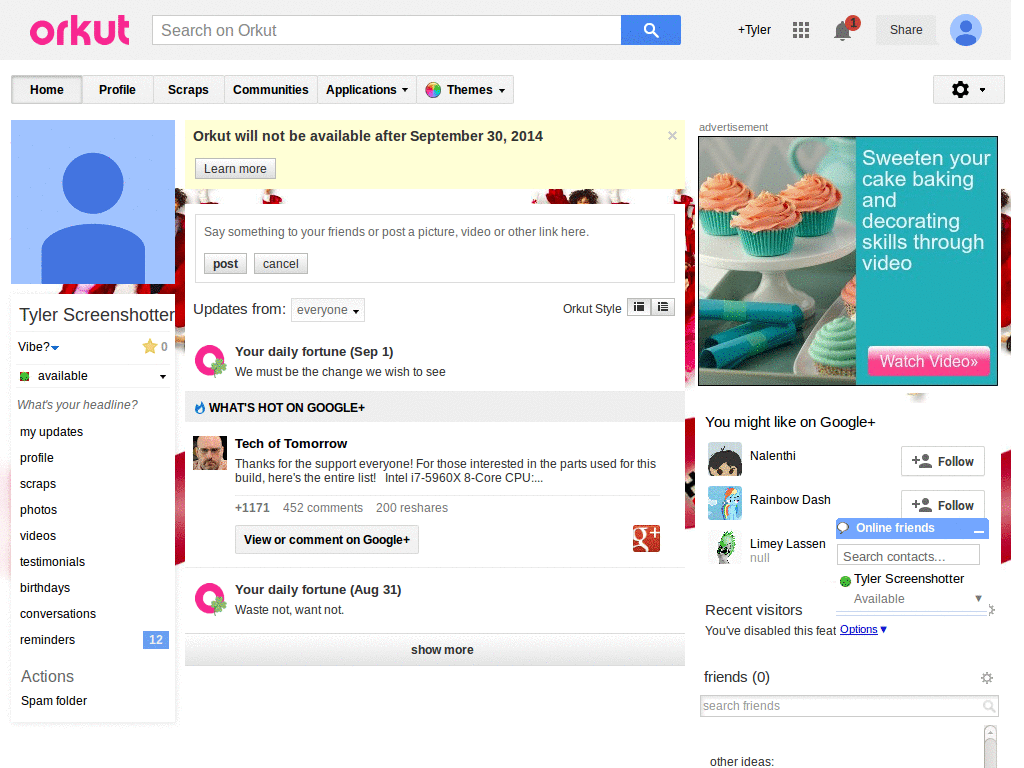Click Aug 31 daily fortune icon
The height and width of the screenshot is (768, 1024).
coord(210,599)
